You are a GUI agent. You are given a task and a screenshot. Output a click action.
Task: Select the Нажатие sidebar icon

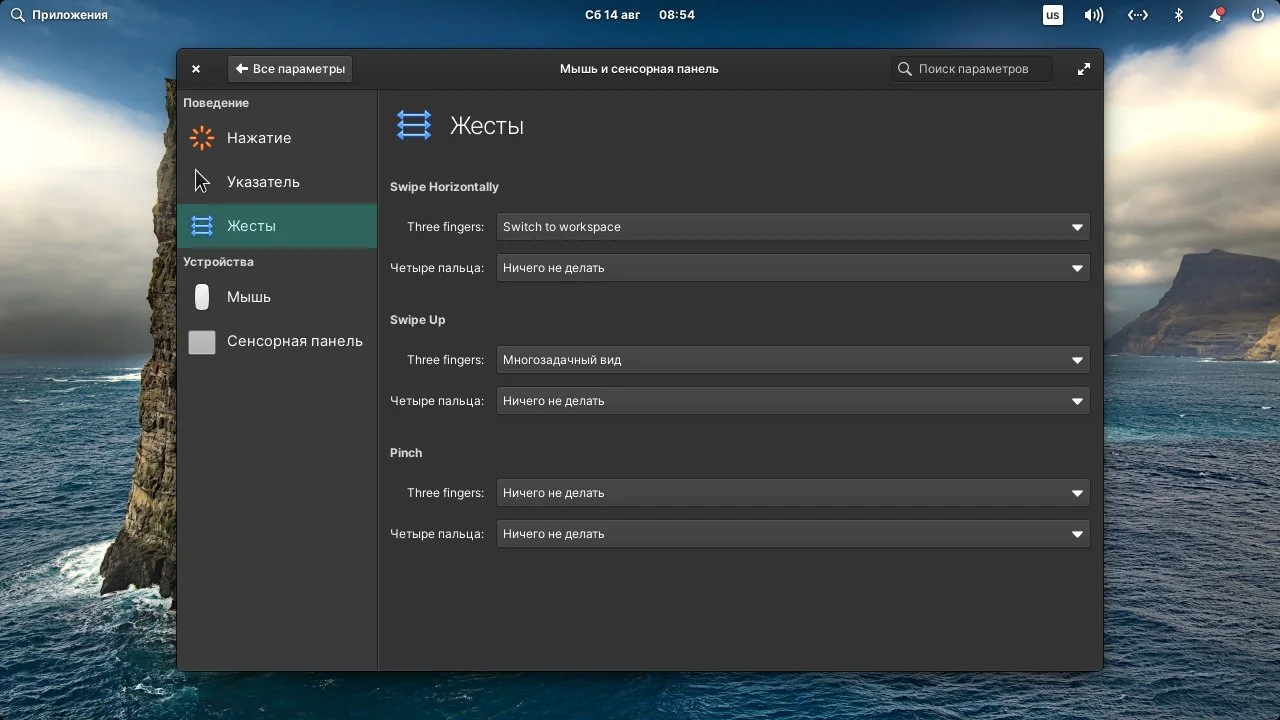pos(201,138)
